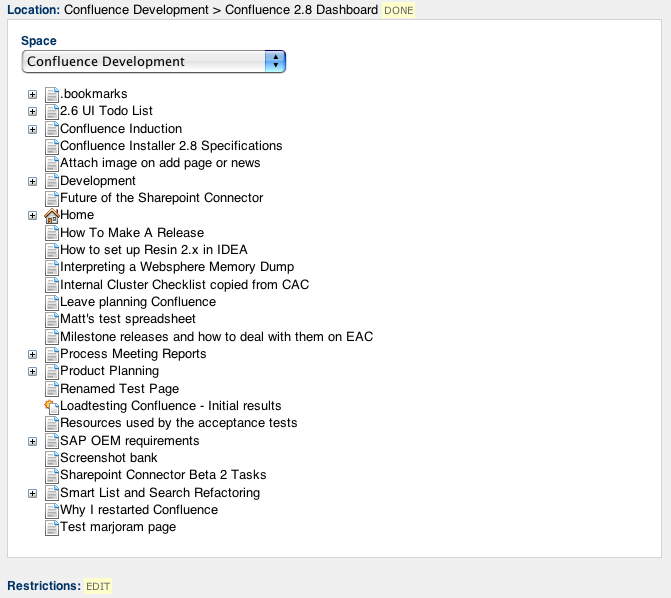Choose the Development page label
671x598 pixels.
(98, 181)
